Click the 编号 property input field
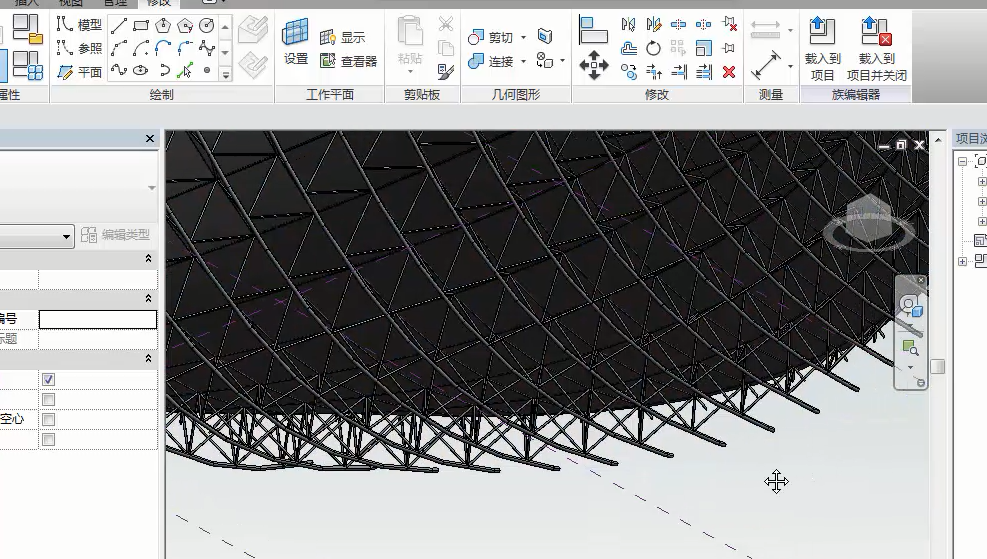 [98, 320]
